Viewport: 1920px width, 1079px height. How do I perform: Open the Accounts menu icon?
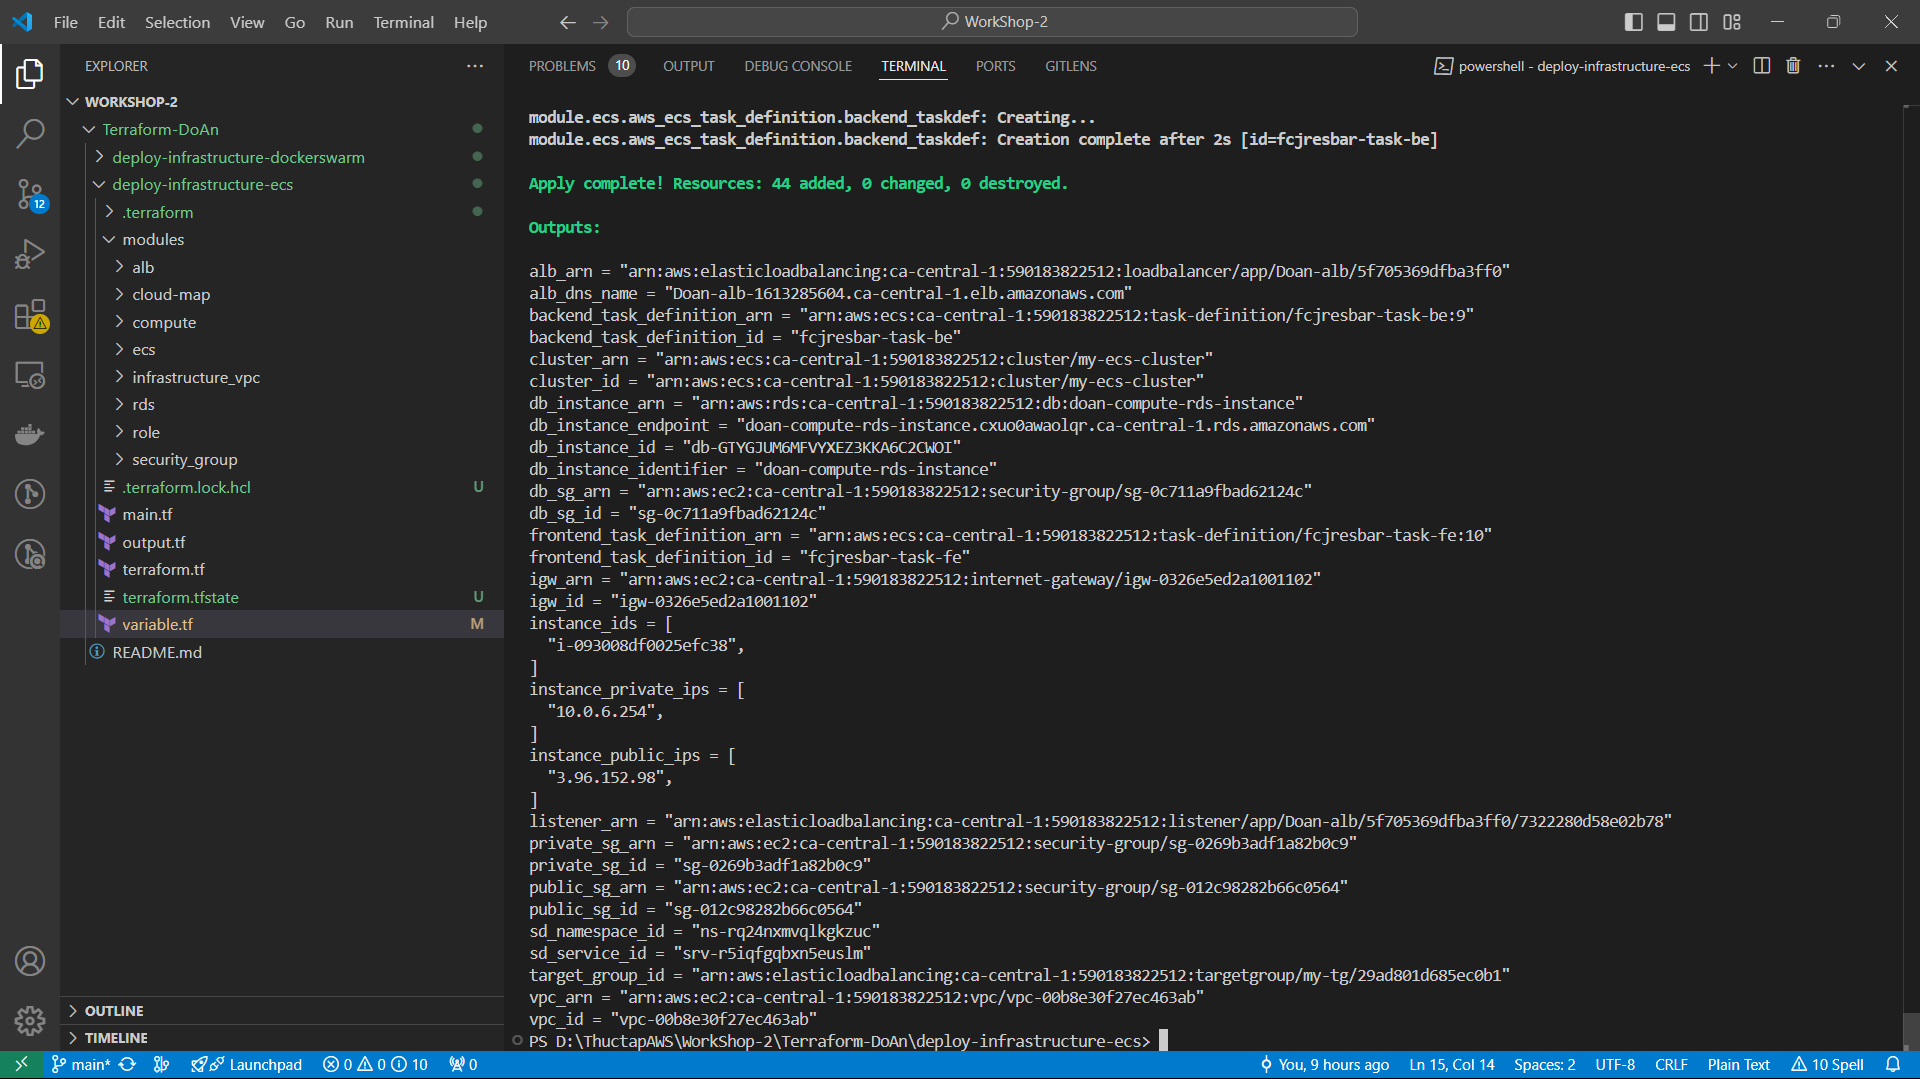pyautogui.click(x=30, y=961)
